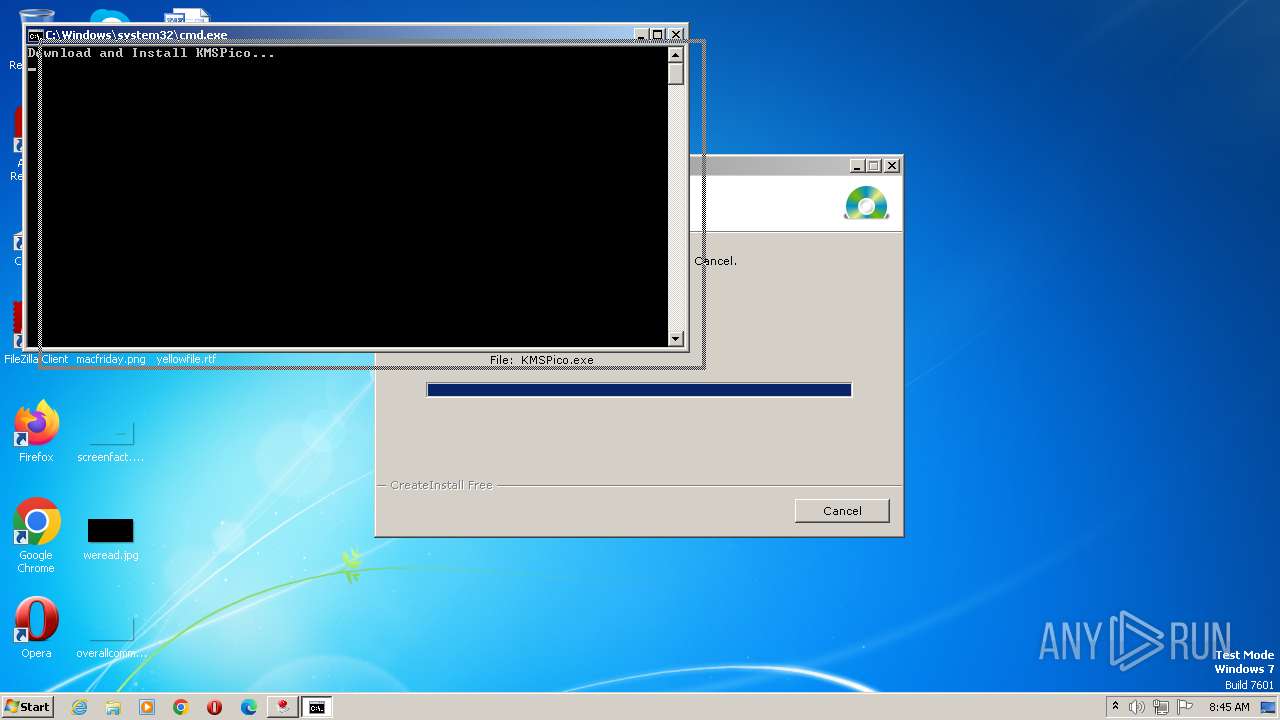1280x720 pixels.
Task: Click the CreateInstall Free label
Action: (441, 485)
